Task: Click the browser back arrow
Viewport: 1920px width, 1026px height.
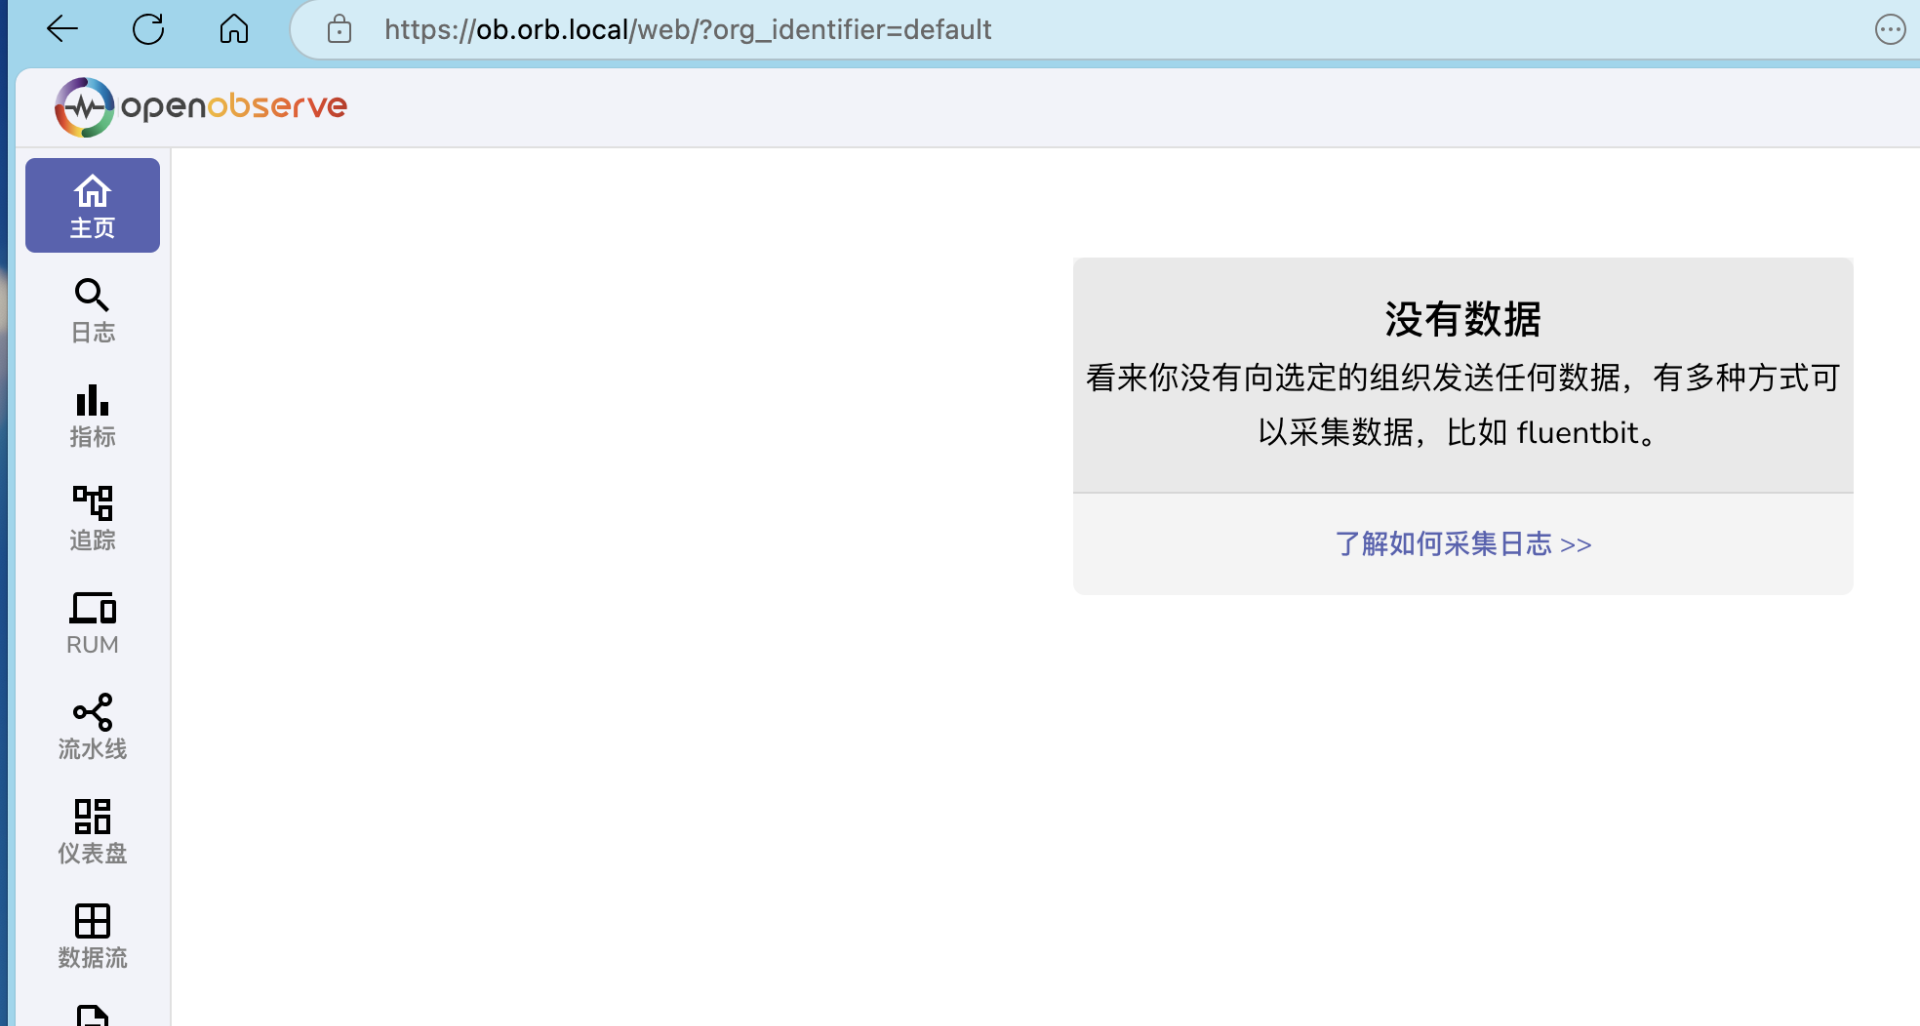Action: 62,29
